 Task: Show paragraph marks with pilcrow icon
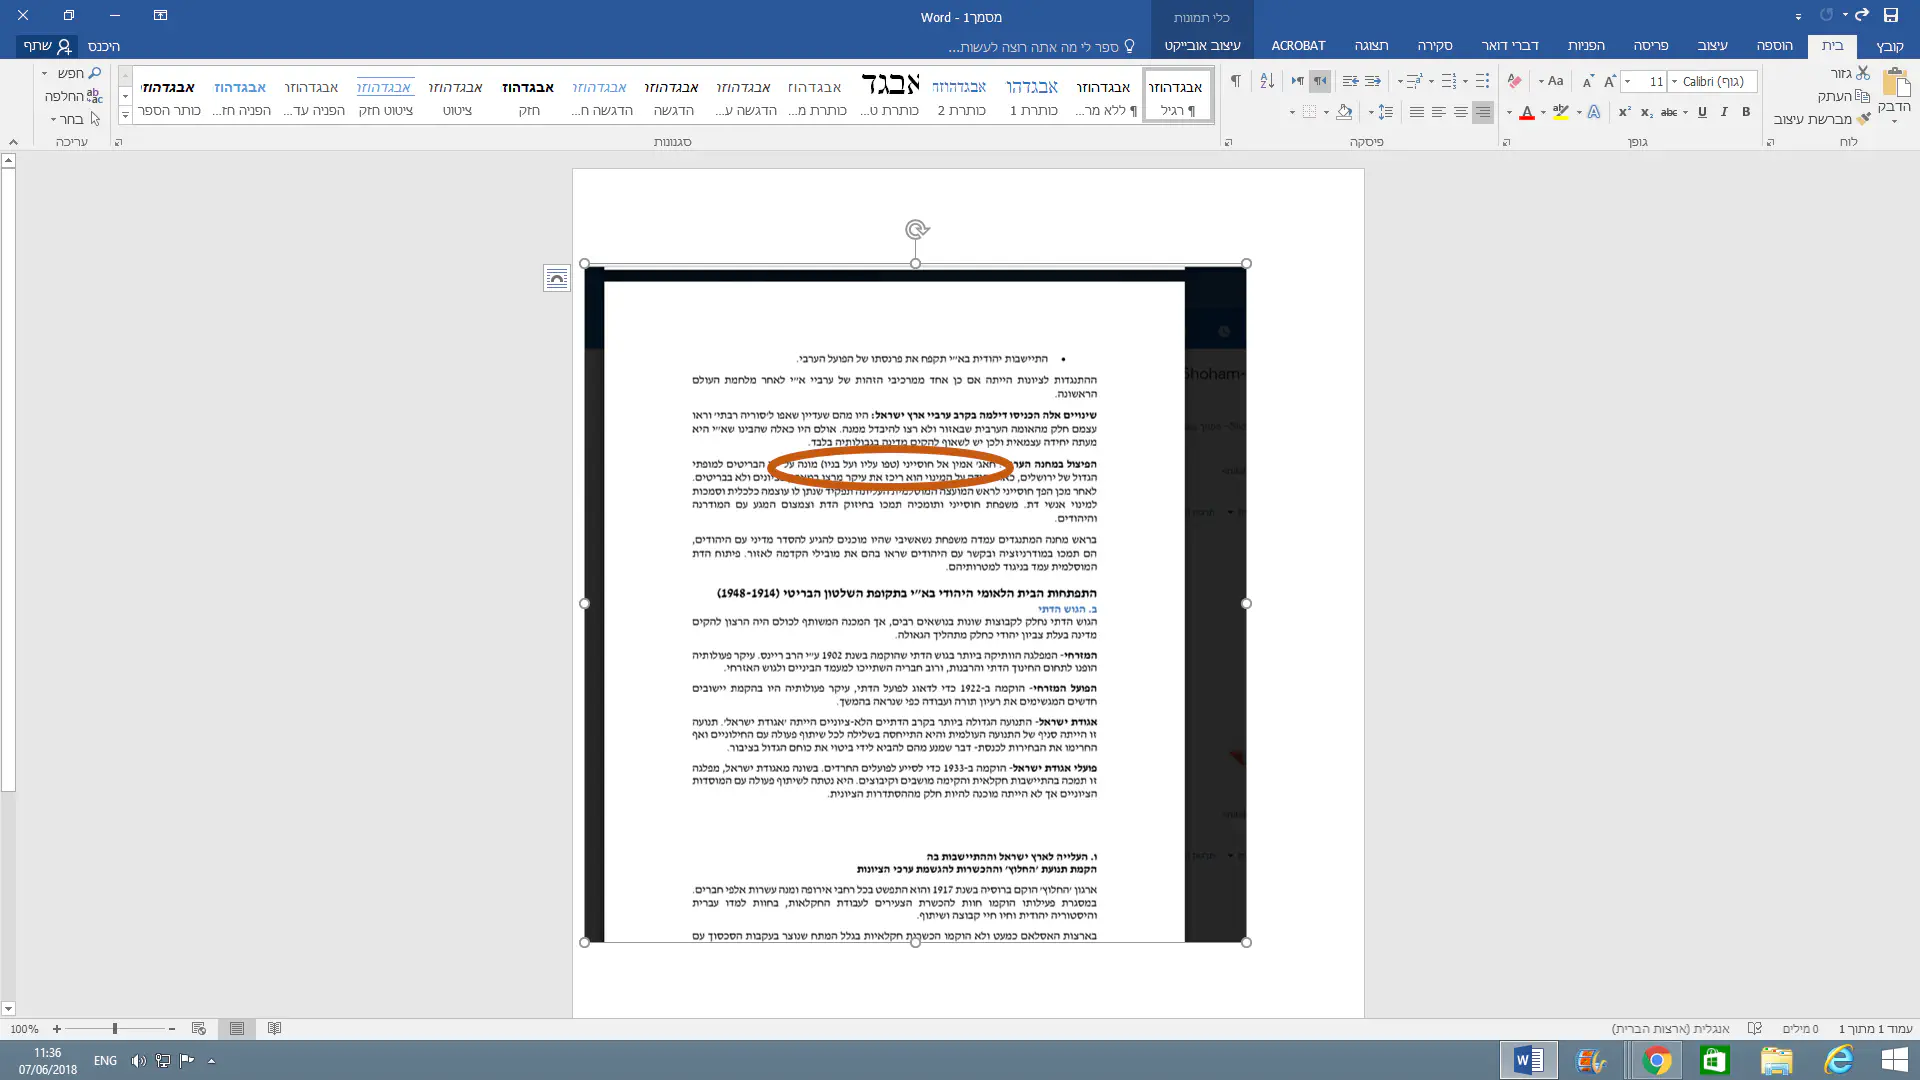click(x=1235, y=81)
